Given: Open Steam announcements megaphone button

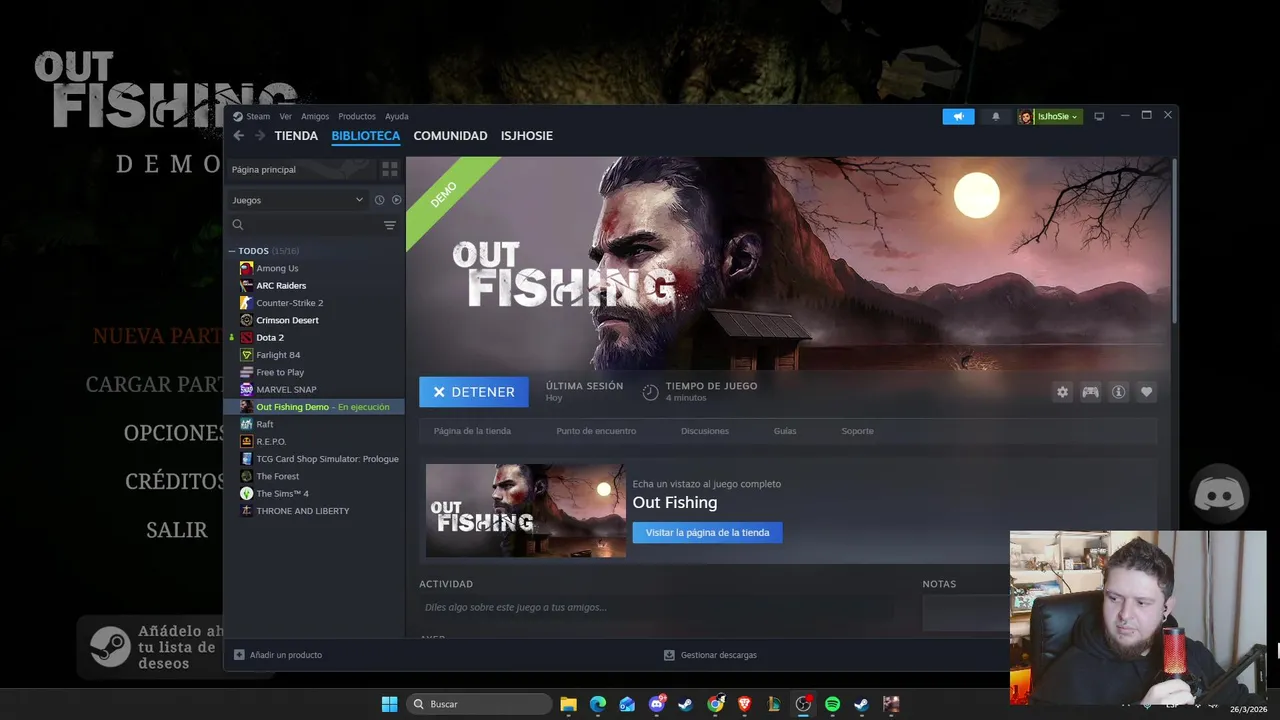Looking at the screenshot, I should [958, 116].
